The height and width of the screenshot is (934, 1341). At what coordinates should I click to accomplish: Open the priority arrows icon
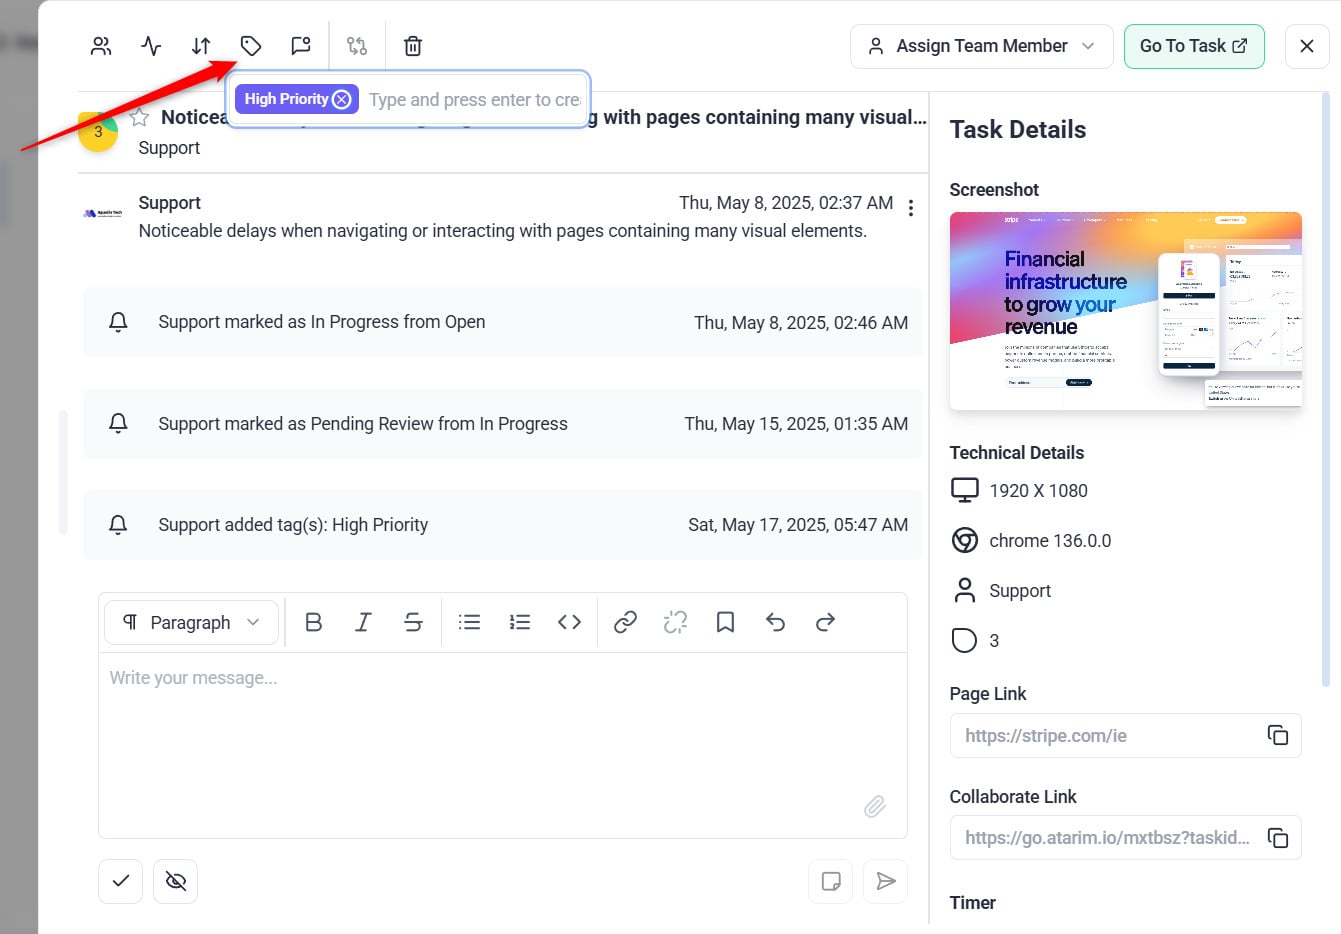(201, 46)
